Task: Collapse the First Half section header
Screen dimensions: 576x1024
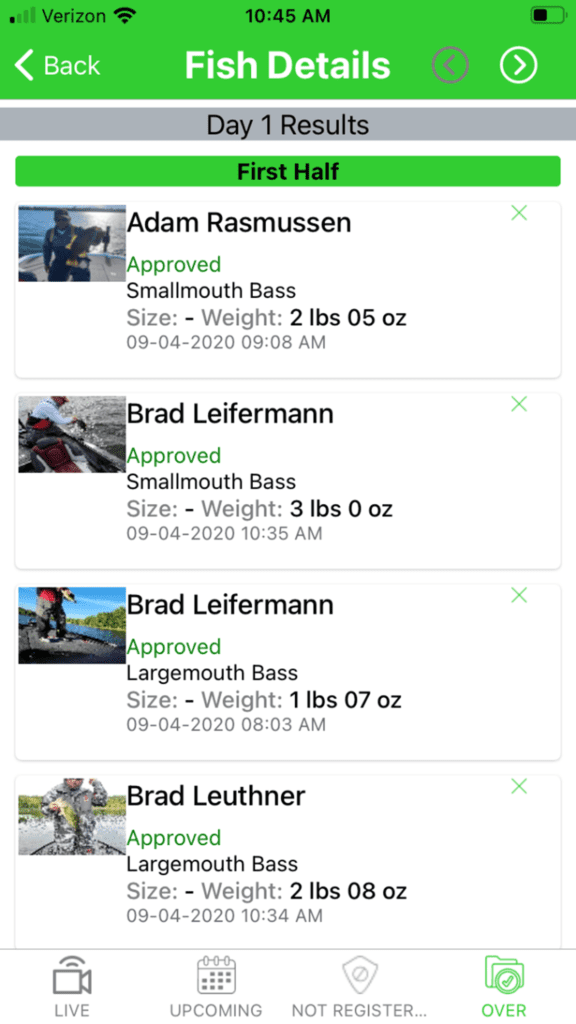Action: tap(288, 171)
